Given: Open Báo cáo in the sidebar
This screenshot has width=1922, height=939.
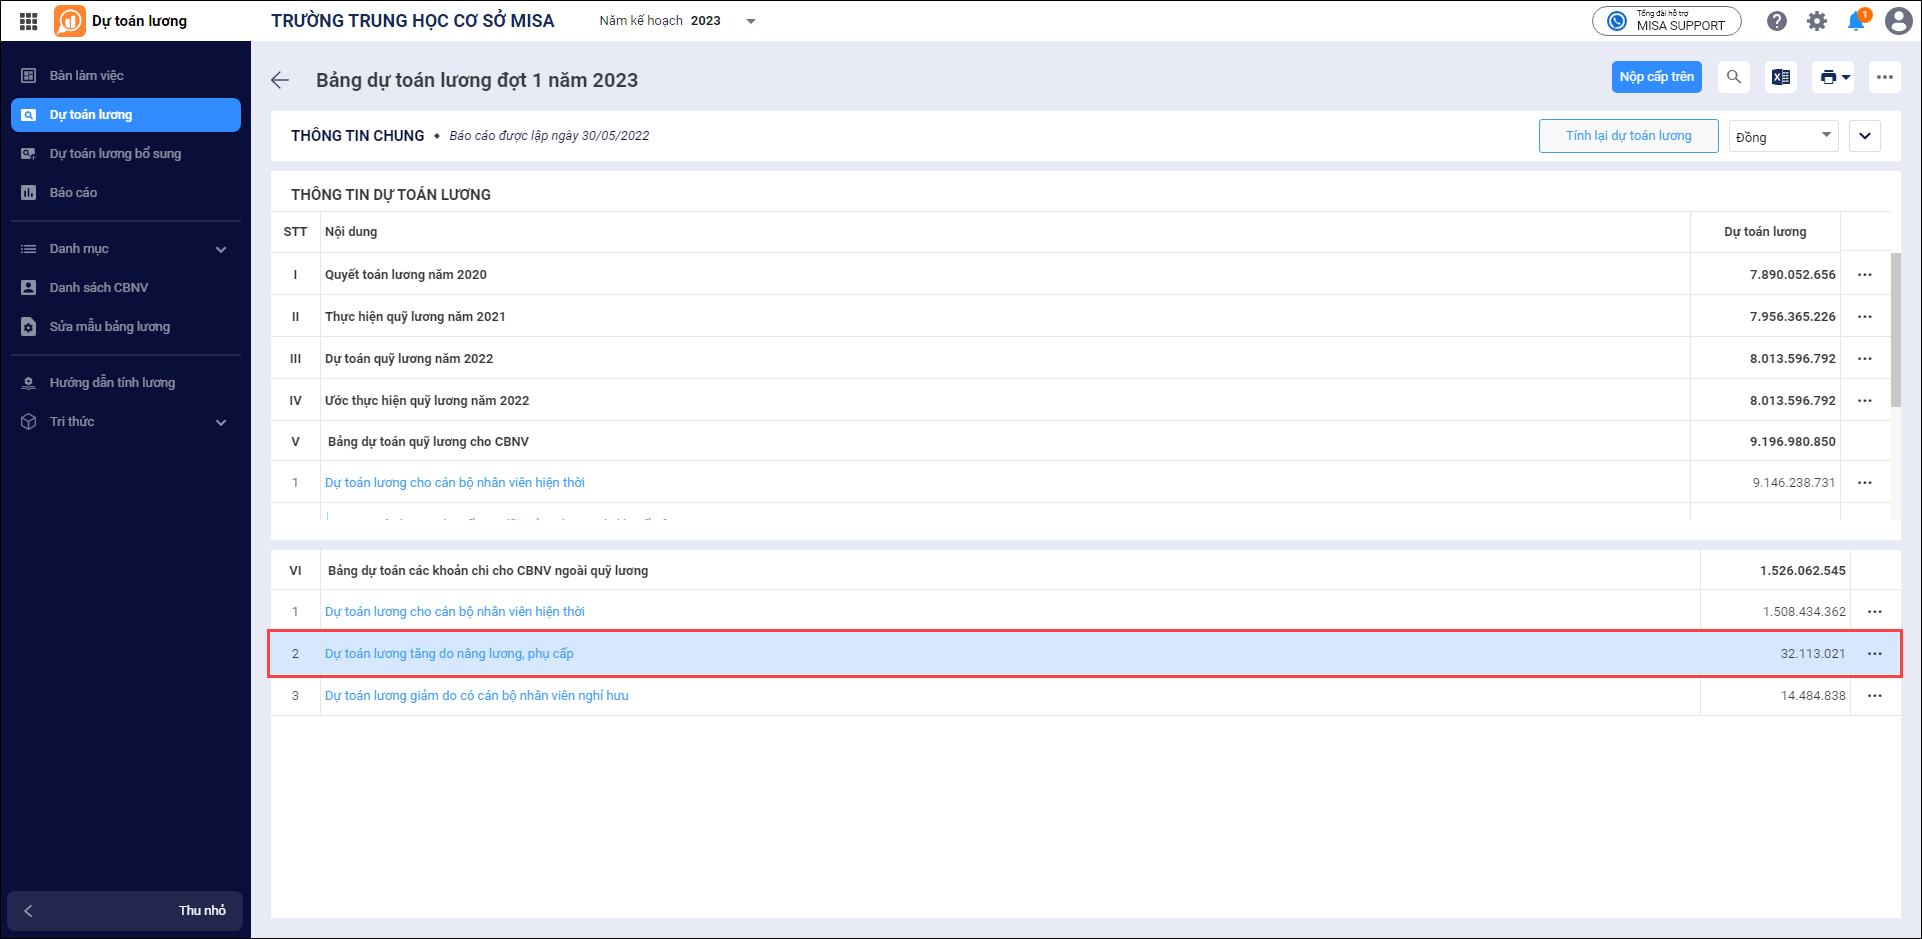Looking at the screenshot, I should pyautogui.click(x=126, y=193).
